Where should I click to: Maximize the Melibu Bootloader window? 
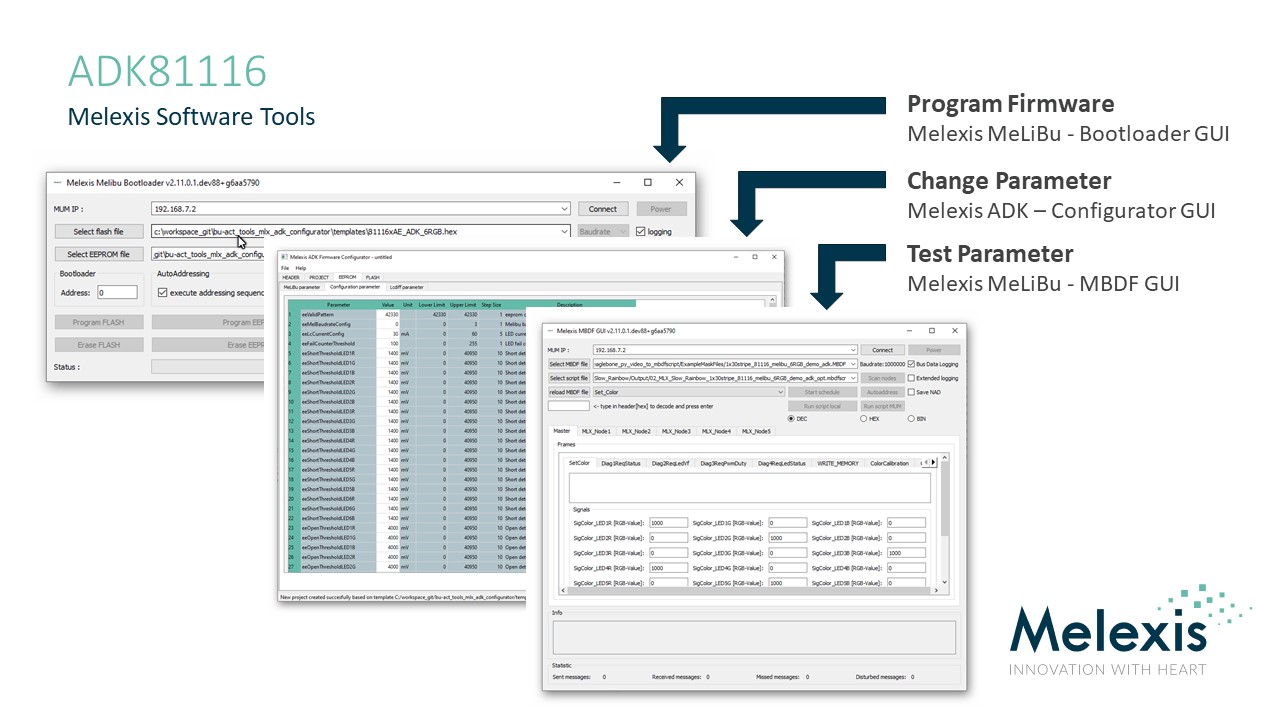tap(648, 183)
